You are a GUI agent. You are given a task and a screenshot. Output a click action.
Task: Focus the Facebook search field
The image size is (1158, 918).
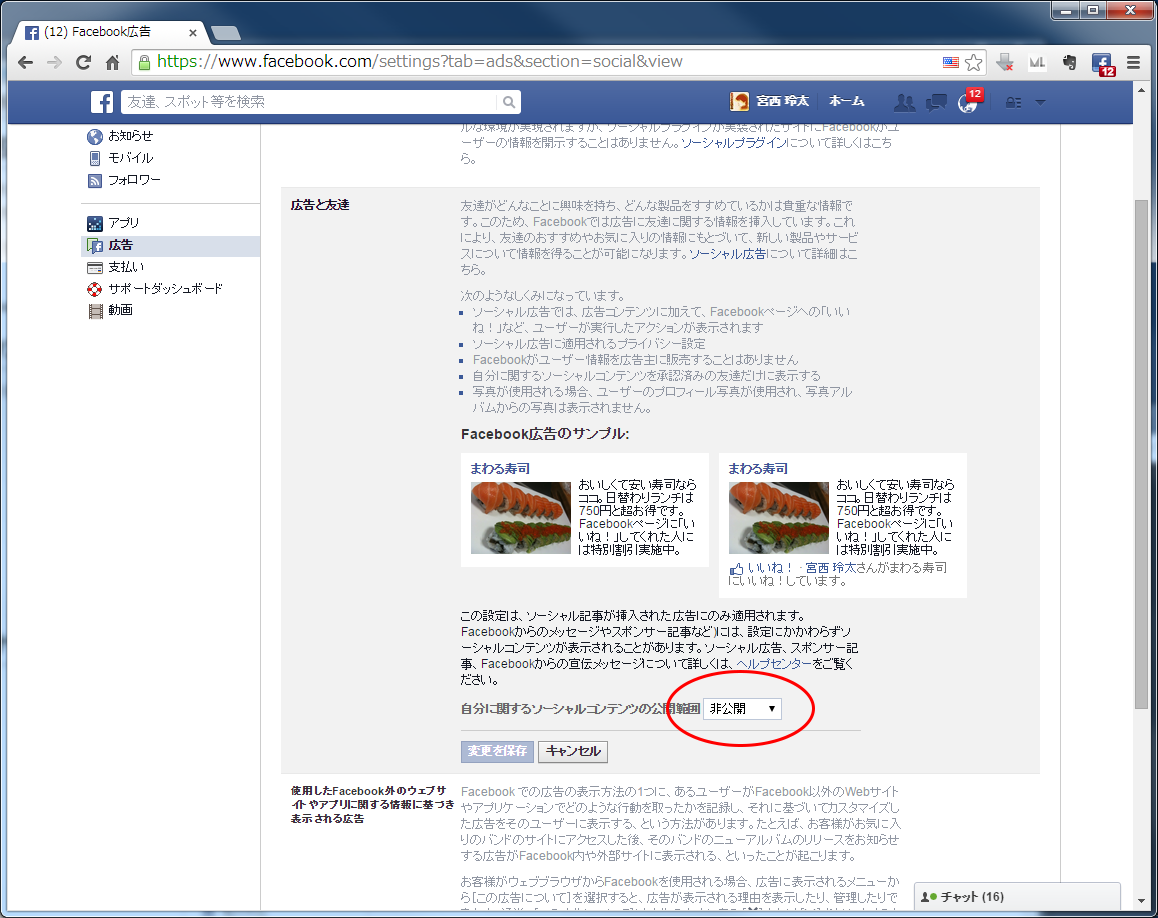tap(309, 102)
